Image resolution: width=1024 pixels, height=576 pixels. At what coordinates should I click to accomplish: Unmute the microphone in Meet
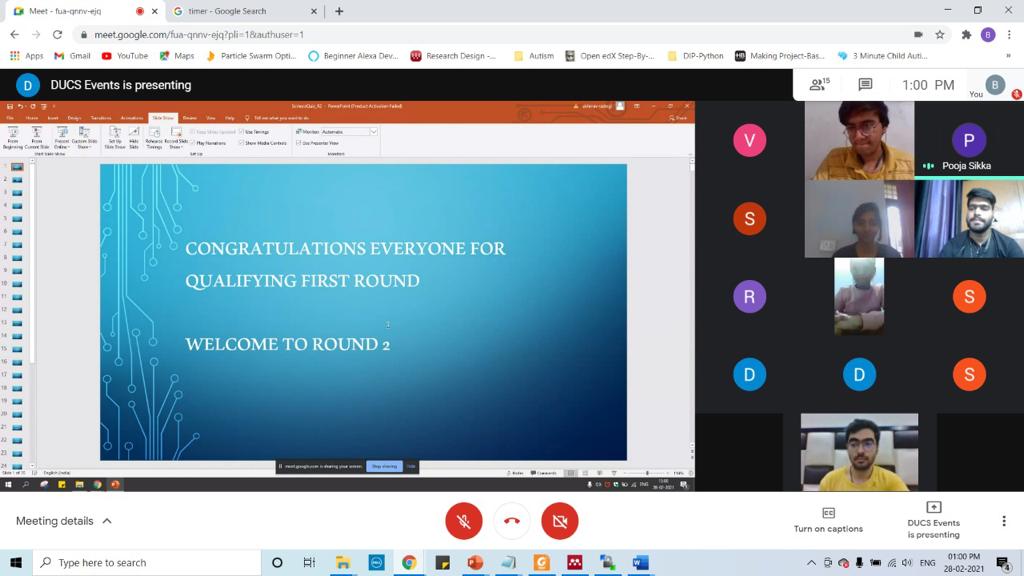[463, 521]
